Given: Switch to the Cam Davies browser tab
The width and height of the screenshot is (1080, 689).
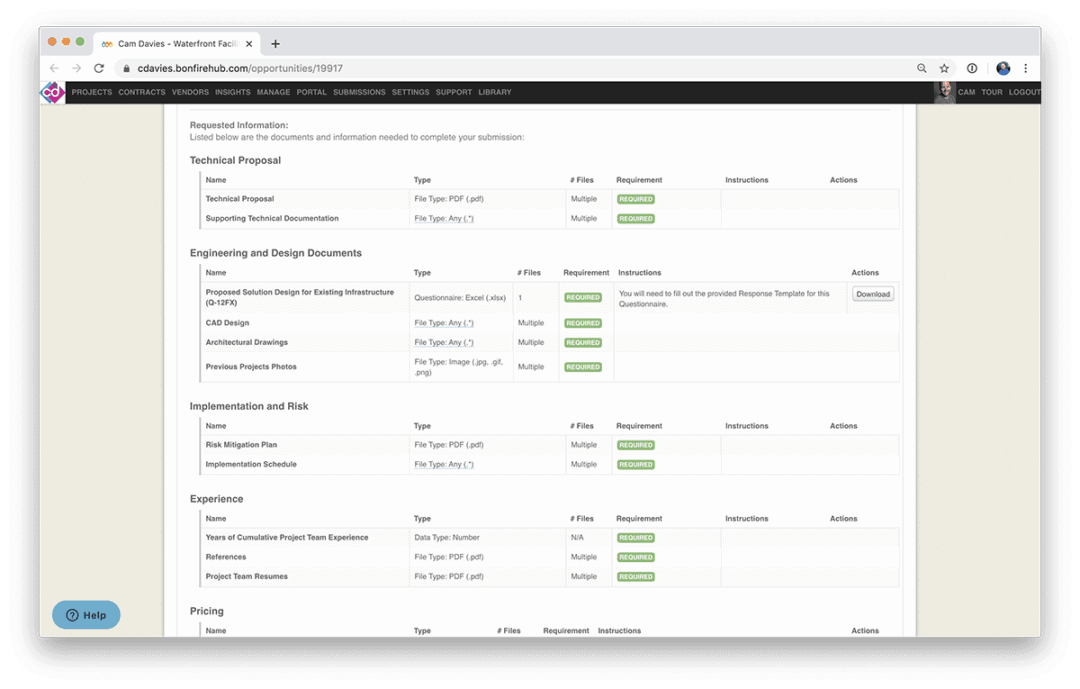Looking at the screenshot, I should pos(170,43).
